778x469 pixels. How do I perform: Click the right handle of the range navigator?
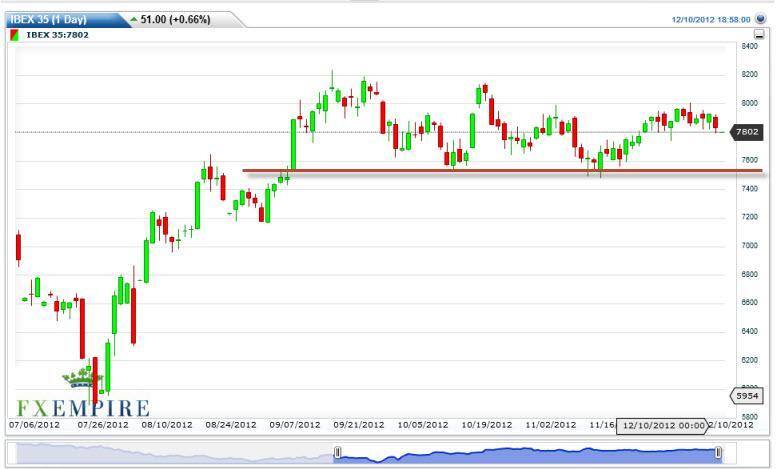coord(718,453)
